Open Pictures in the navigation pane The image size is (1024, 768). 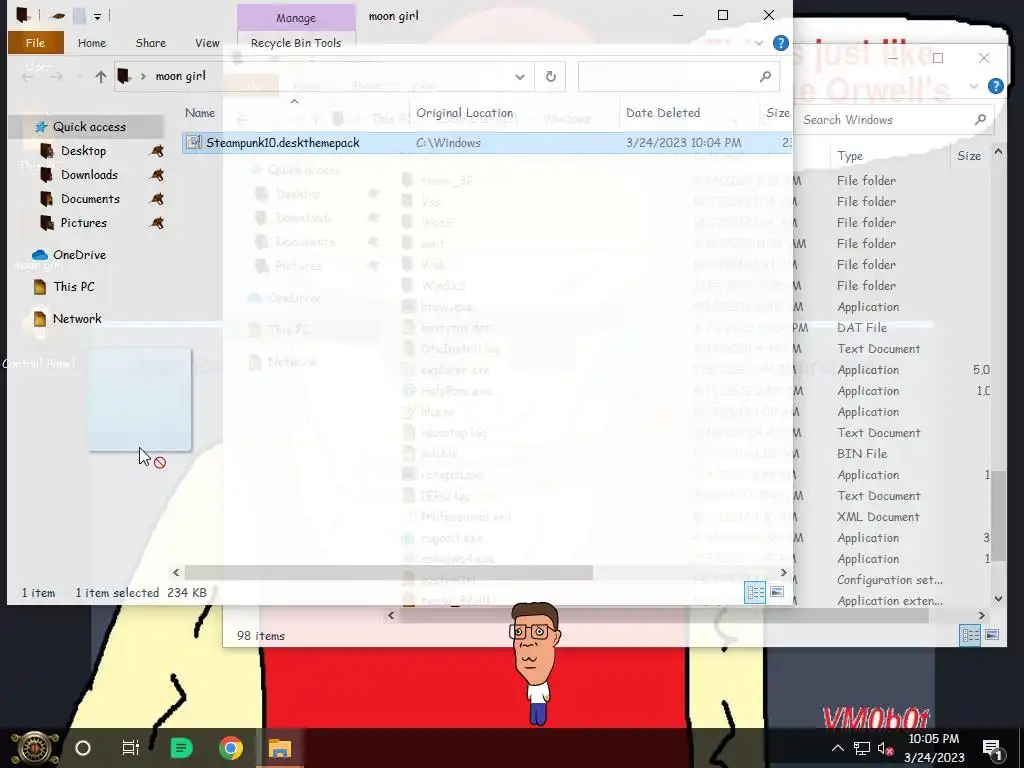click(83, 223)
